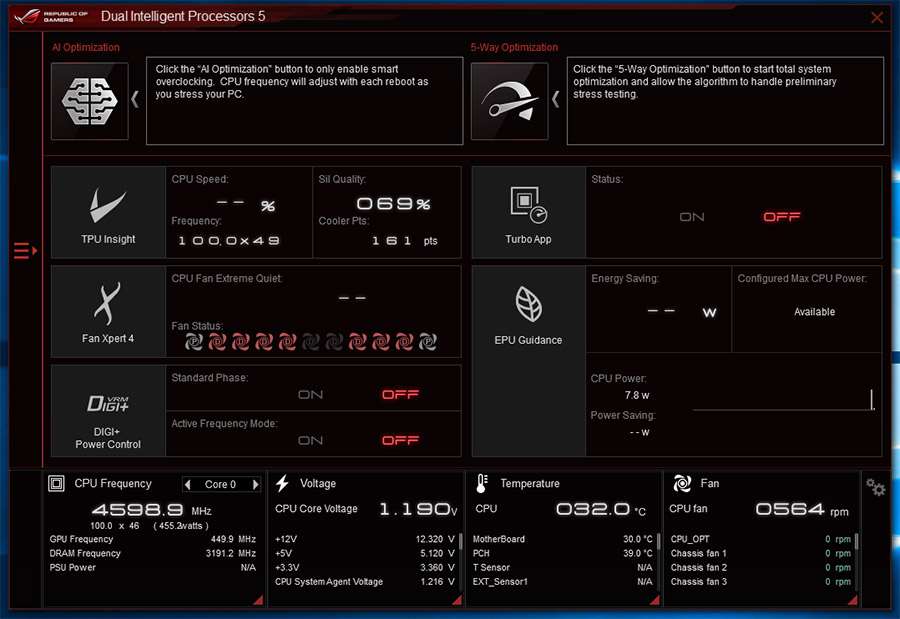The image size is (900, 619).
Task: Set Standard Phase to OFF
Action: [x=401, y=394]
